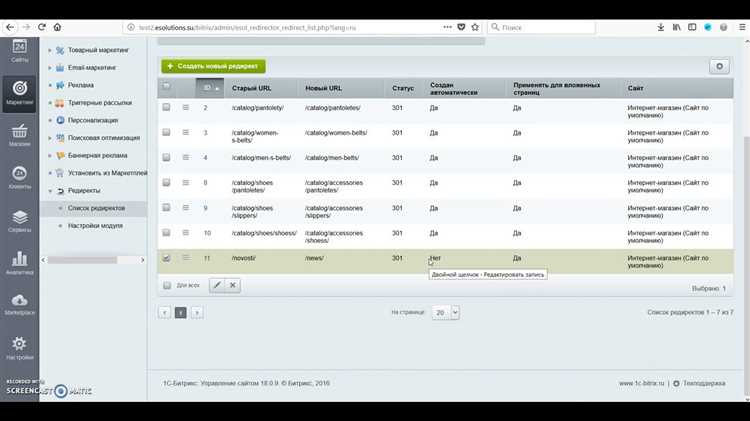Sort by ID column header
Image resolution: width=750 pixels, height=421 pixels.
click(x=210, y=88)
